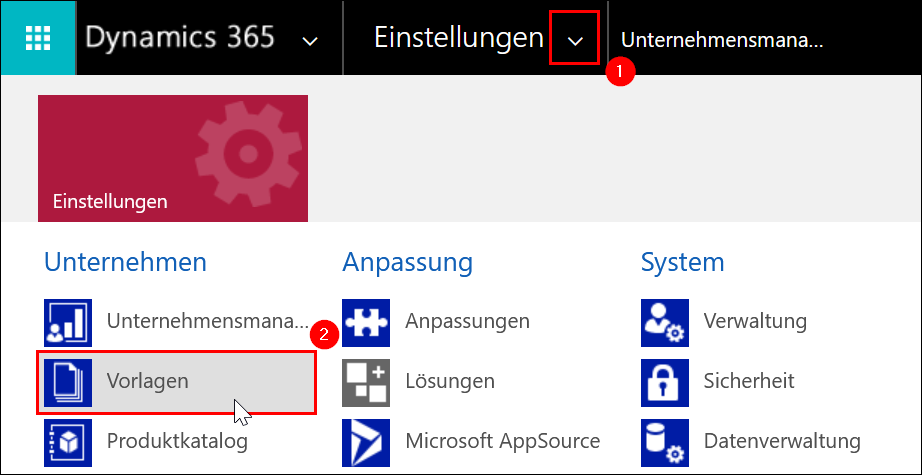
Task: Click the Anpassungen puzzle piece icon
Action: pos(366,323)
